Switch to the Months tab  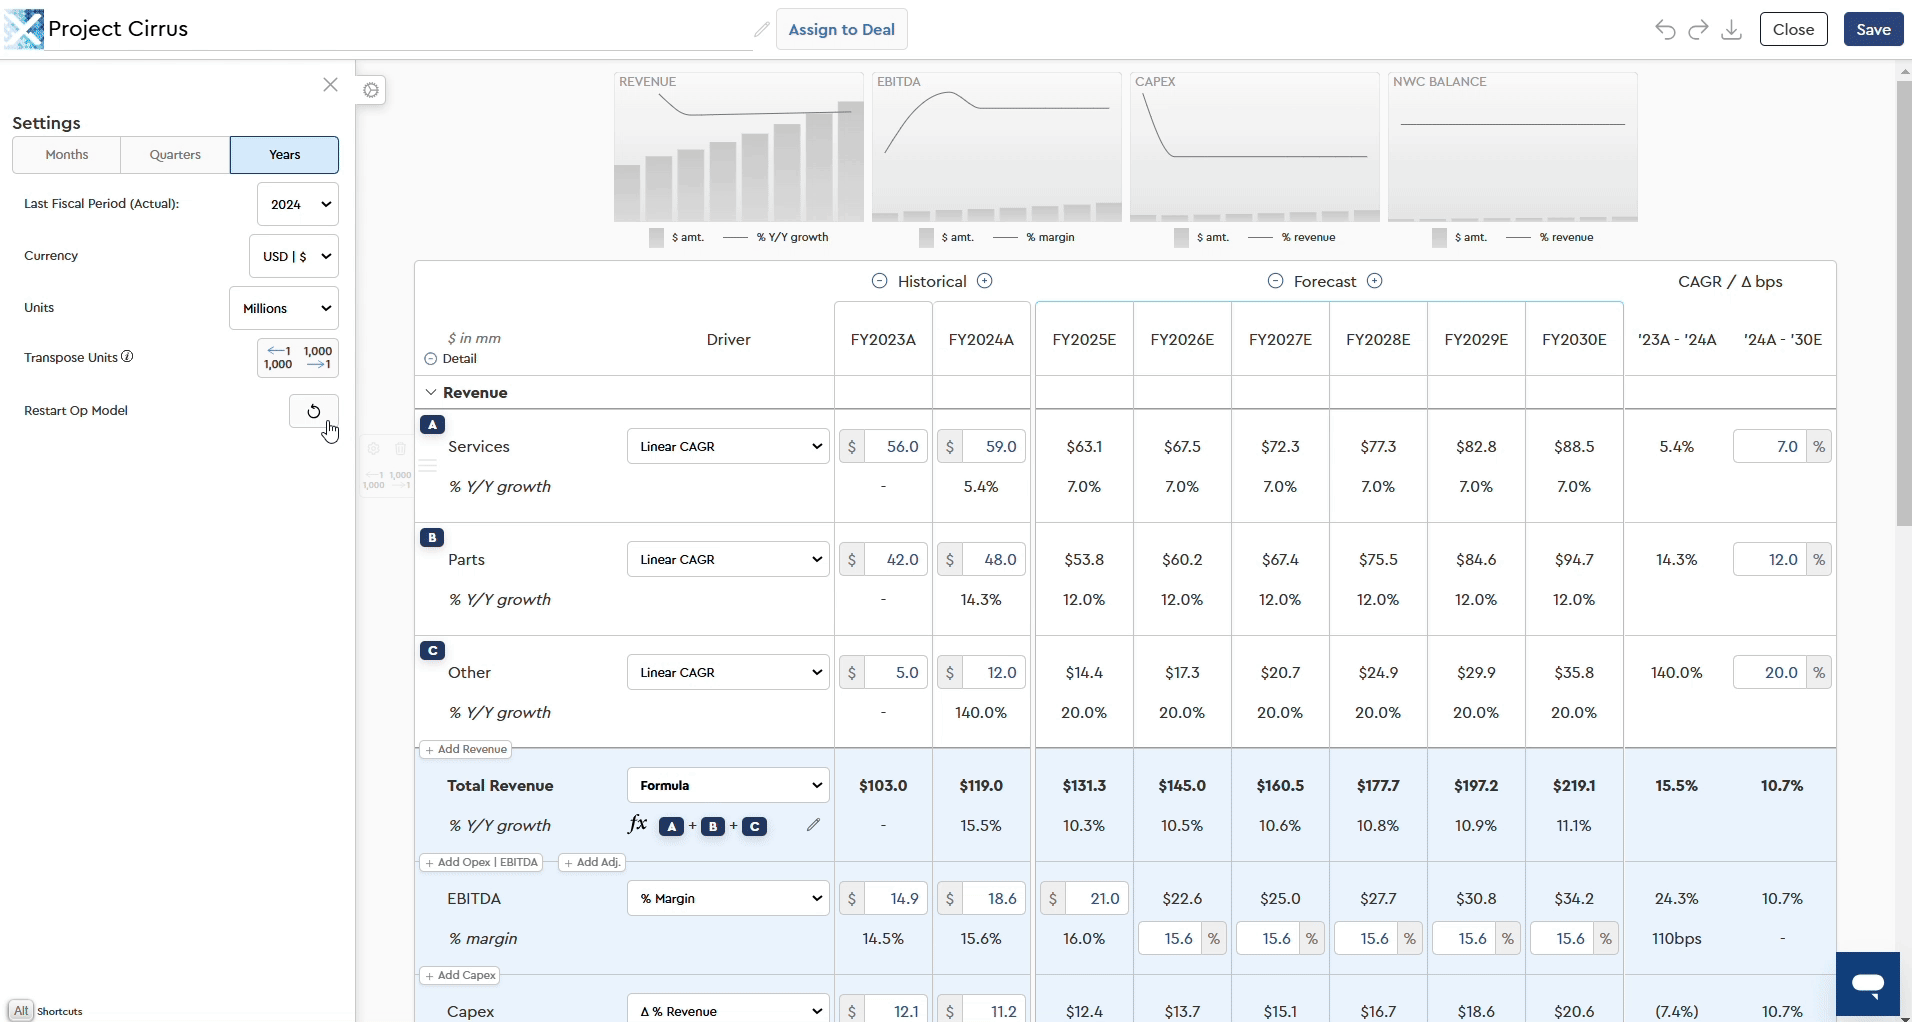click(x=67, y=155)
